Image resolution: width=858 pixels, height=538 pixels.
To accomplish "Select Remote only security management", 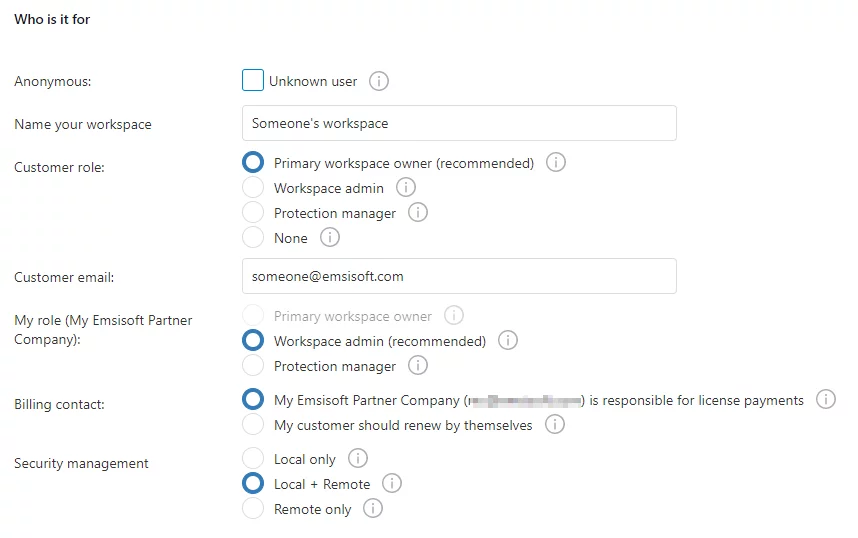I will [254, 508].
